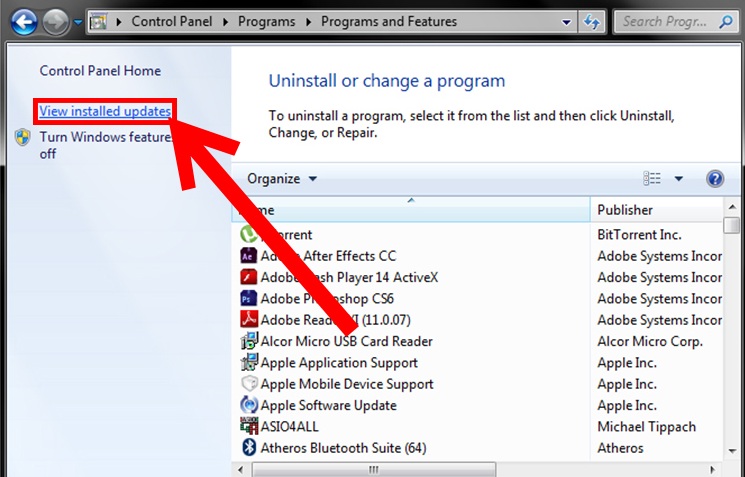
Task: Click the Apple Mobile Device Support icon
Action: tap(248, 383)
